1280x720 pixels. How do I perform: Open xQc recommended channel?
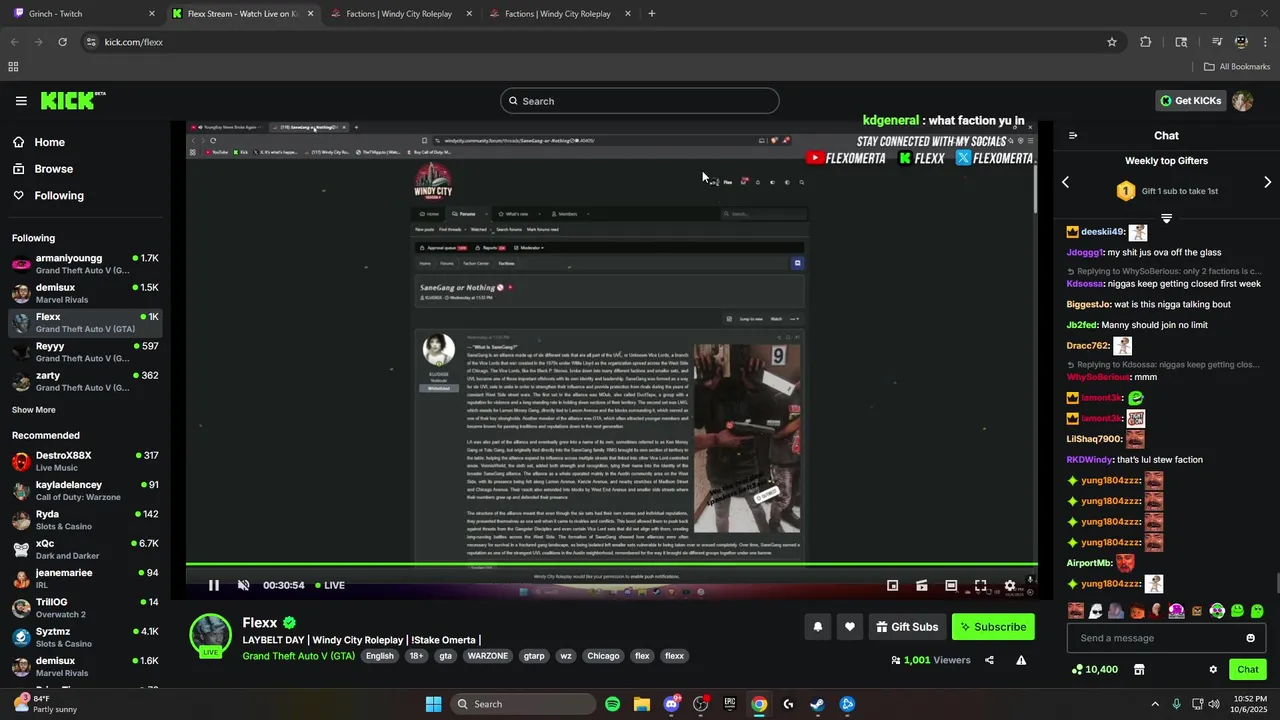84,549
